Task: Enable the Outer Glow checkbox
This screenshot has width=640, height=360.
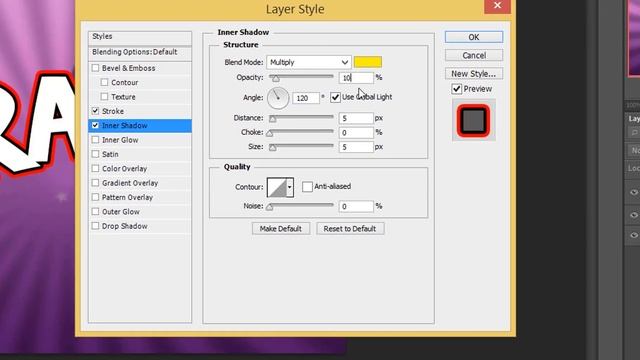Action: [x=96, y=211]
